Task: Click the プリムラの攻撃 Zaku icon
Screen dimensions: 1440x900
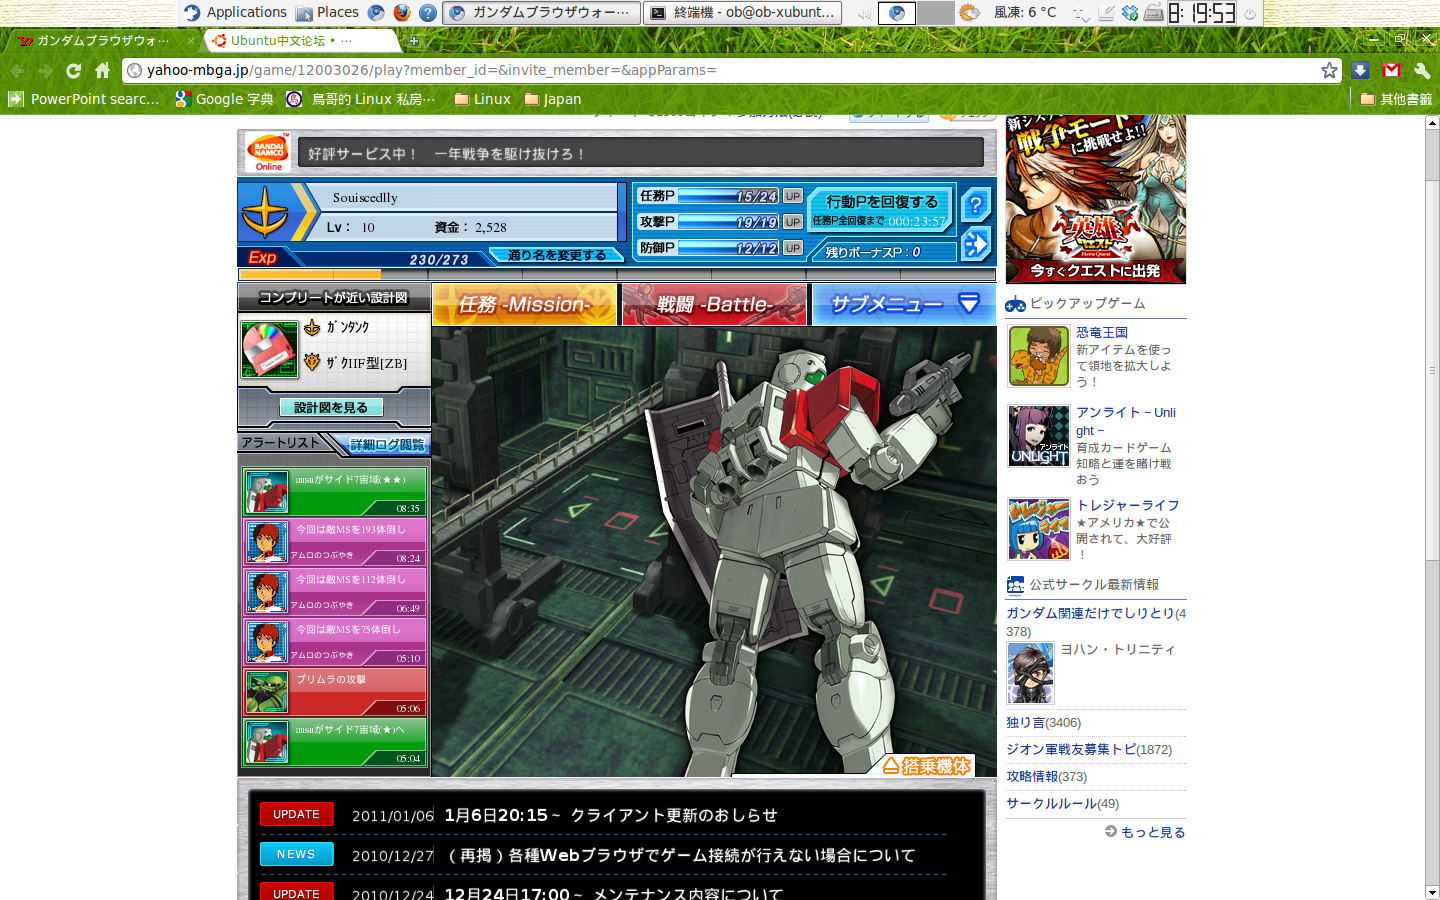Action: pos(267,692)
